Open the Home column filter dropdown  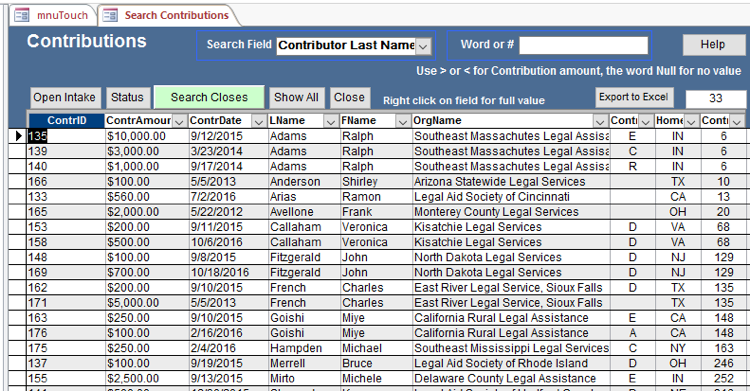(x=691, y=122)
